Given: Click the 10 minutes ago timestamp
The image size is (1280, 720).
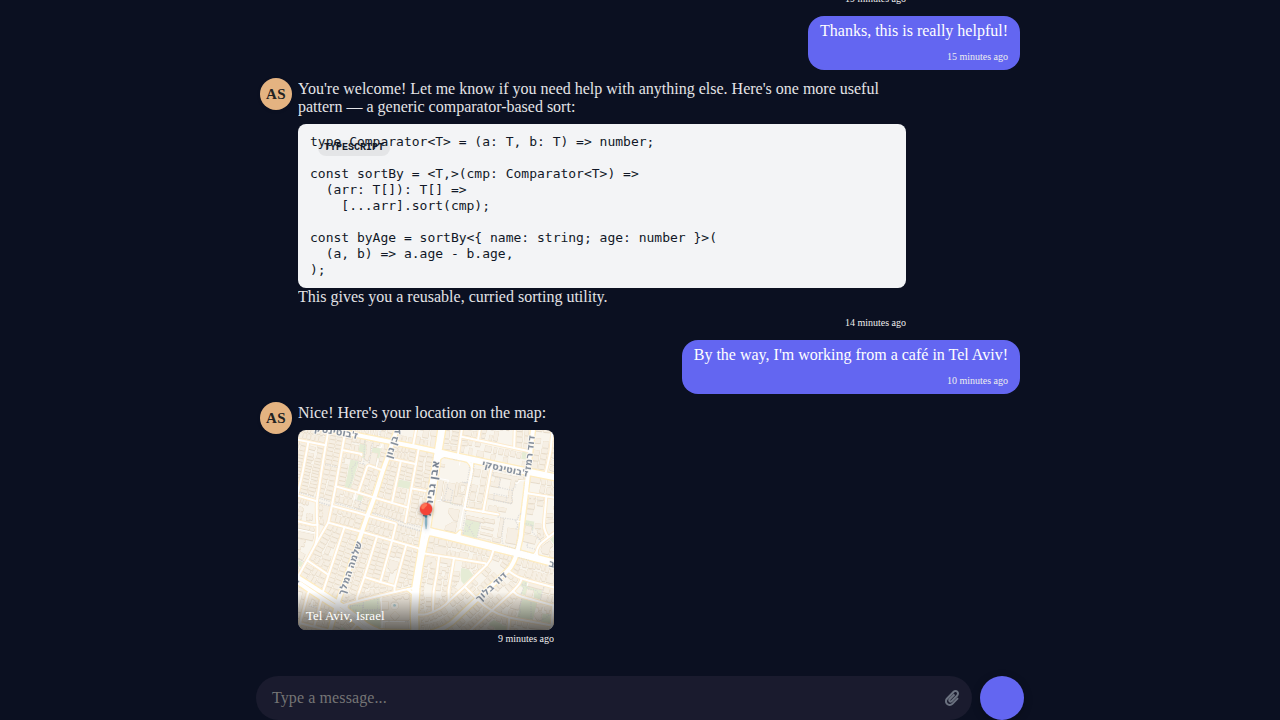Looking at the screenshot, I should 977,380.
